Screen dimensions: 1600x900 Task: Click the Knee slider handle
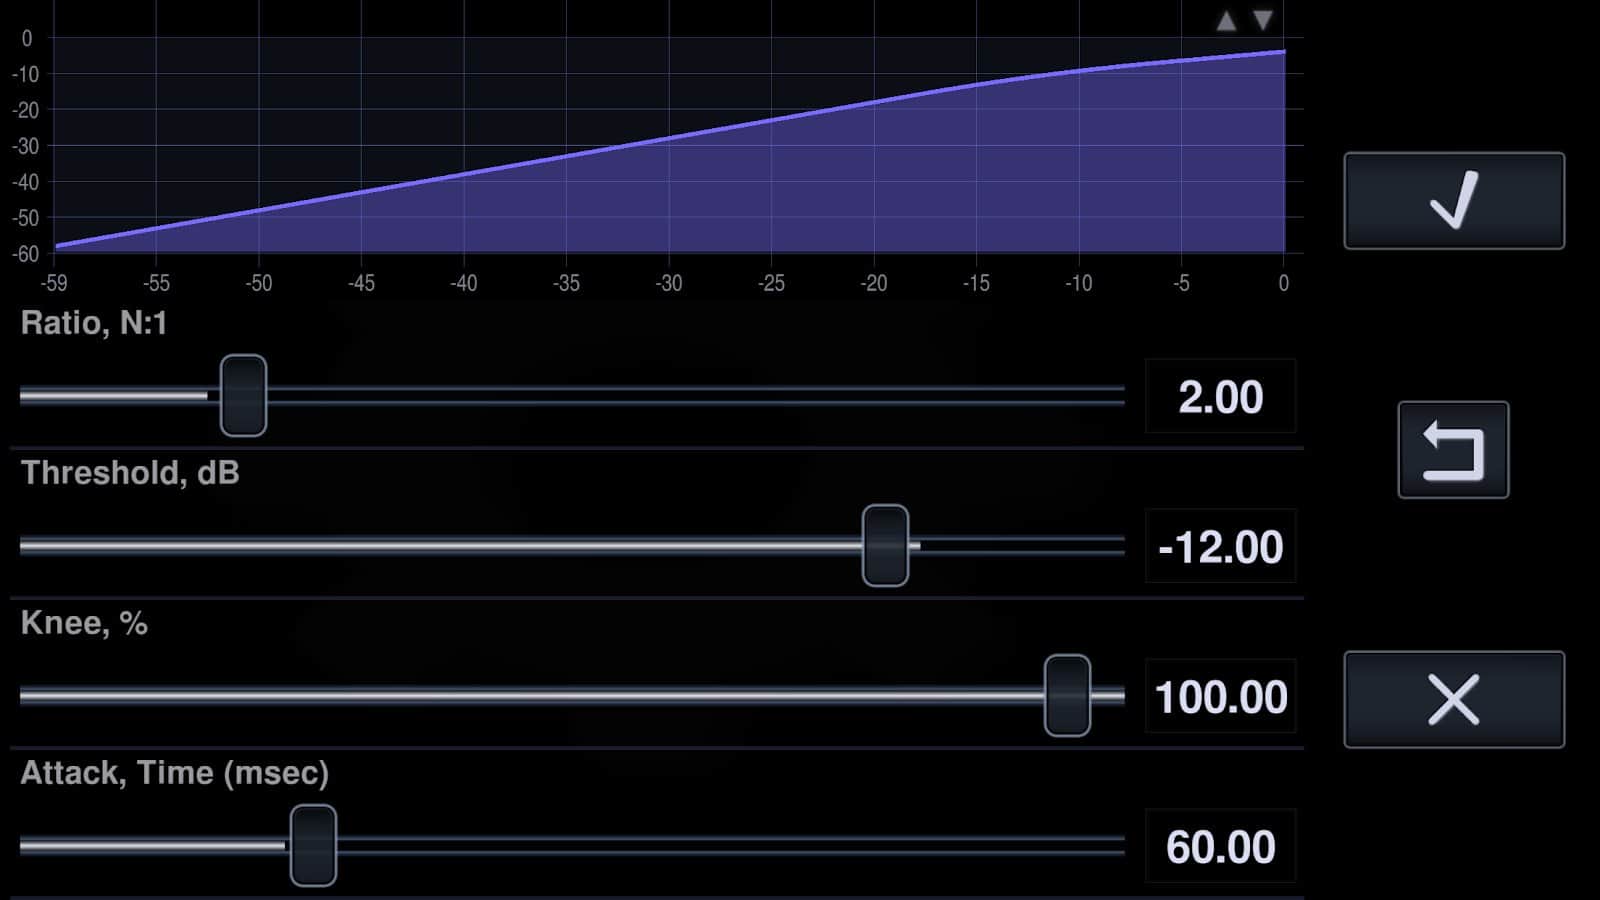point(1067,696)
